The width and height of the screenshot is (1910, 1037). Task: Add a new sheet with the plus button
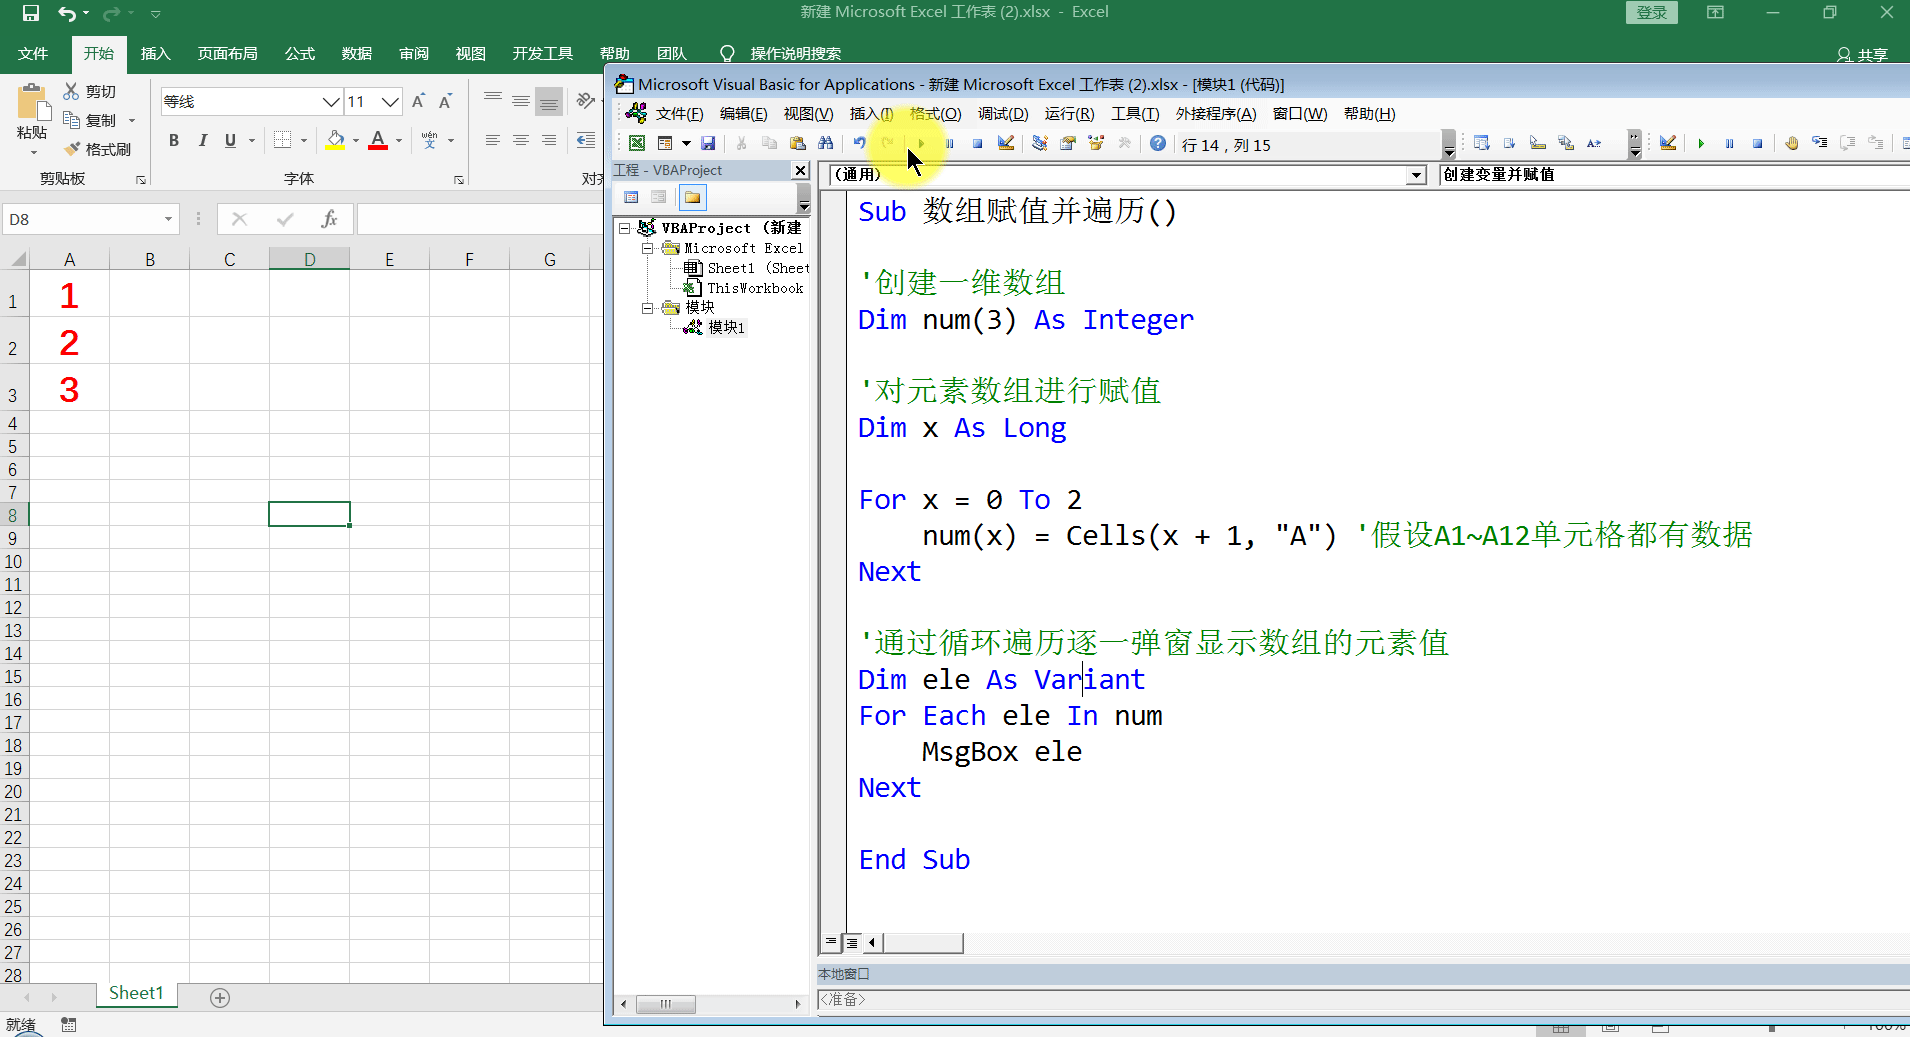219,996
